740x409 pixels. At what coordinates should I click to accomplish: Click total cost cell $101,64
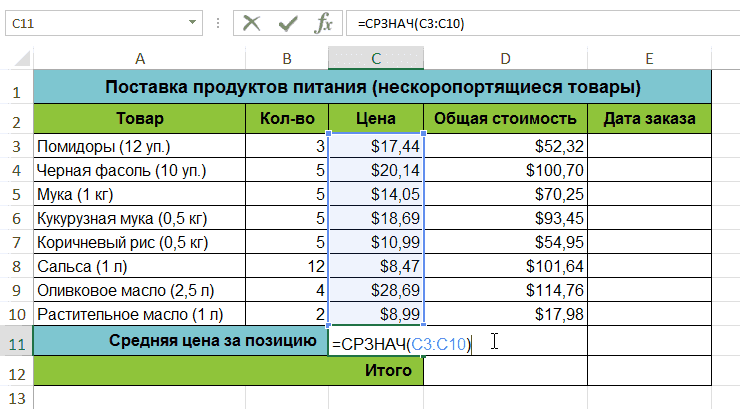pos(505,267)
